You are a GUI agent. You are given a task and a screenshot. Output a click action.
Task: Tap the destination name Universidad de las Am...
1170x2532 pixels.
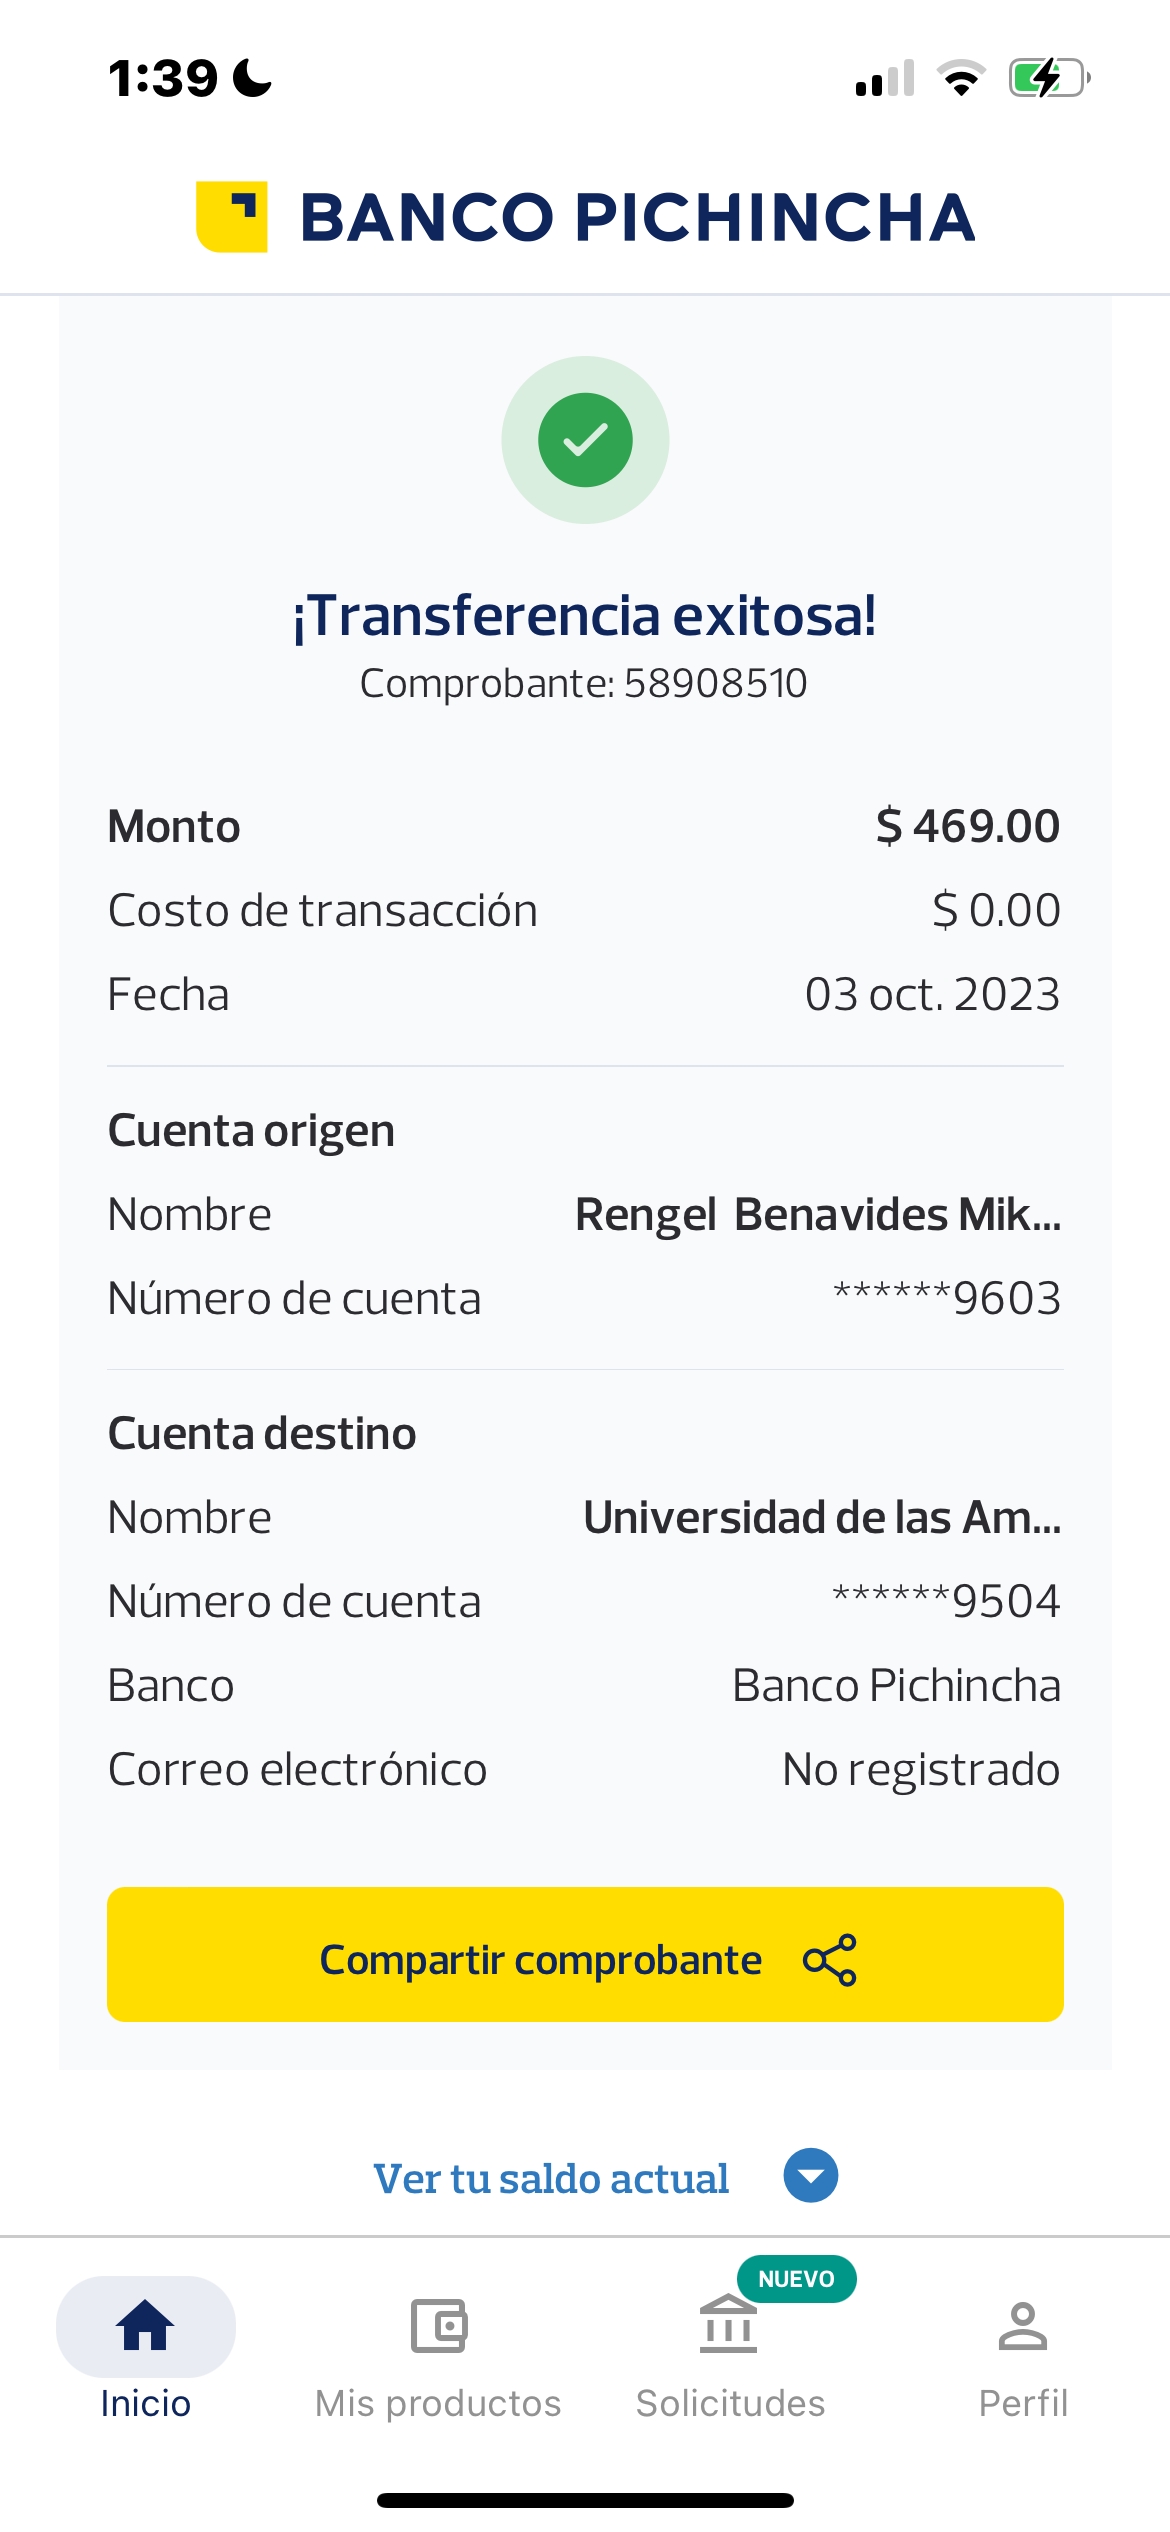click(822, 1518)
